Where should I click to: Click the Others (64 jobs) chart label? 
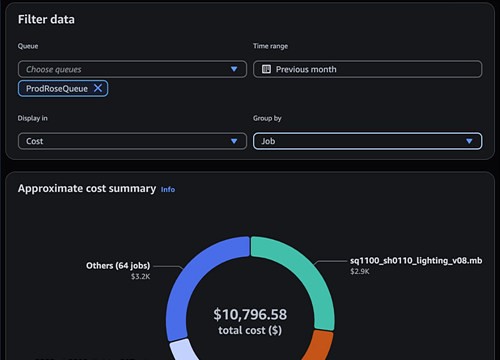118,266
